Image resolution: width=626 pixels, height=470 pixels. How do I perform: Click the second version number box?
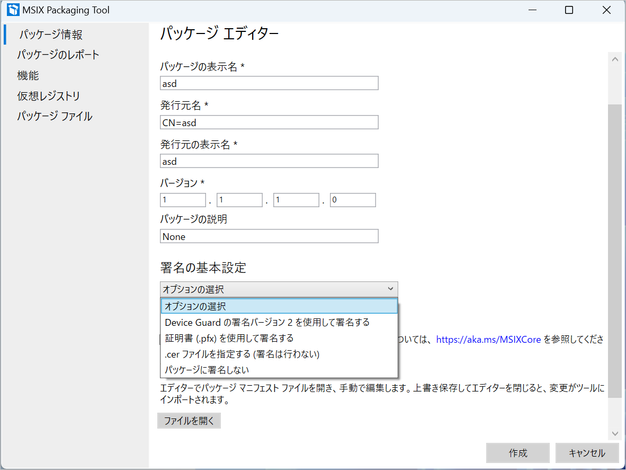240,200
